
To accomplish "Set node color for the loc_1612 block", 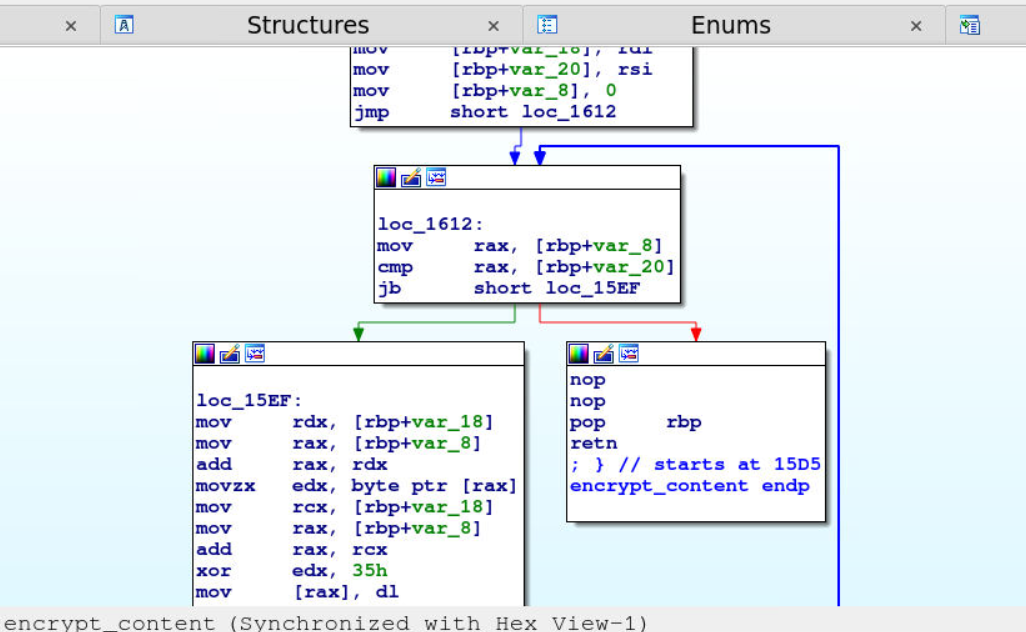I will pyautogui.click(x=386, y=178).
